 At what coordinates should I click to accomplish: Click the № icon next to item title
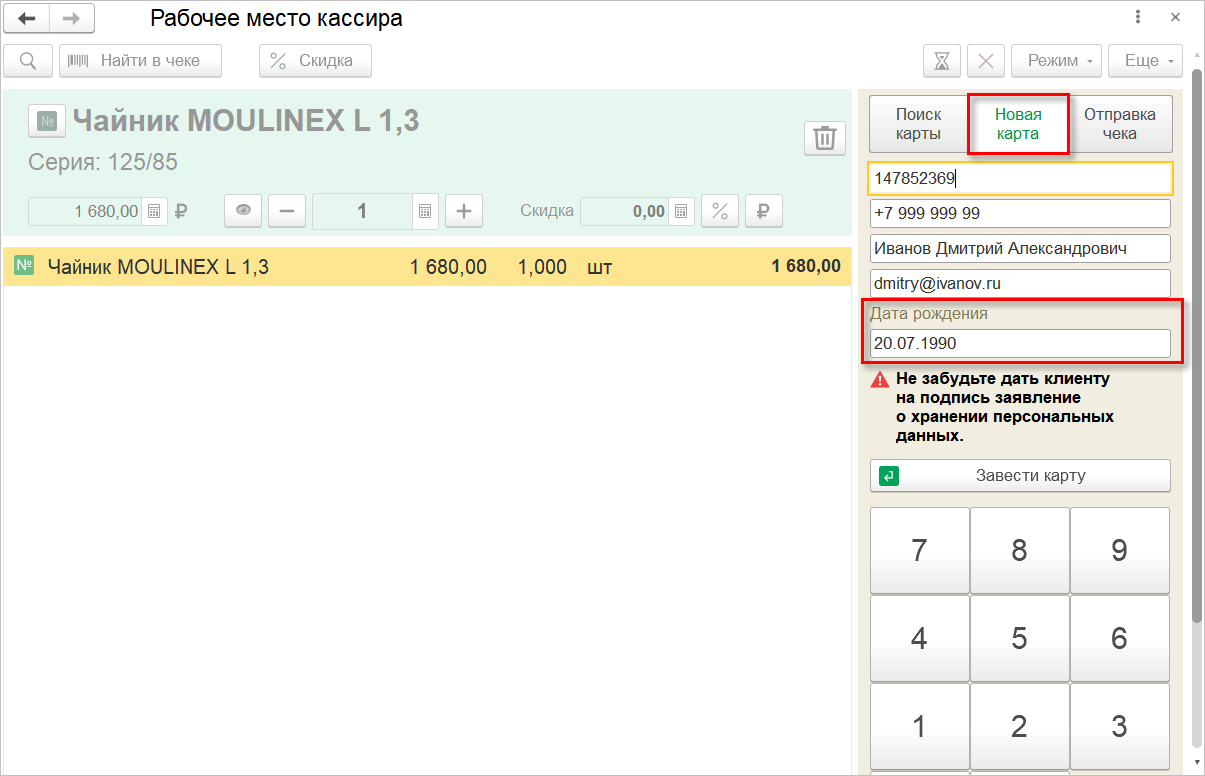click(x=47, y=121)
